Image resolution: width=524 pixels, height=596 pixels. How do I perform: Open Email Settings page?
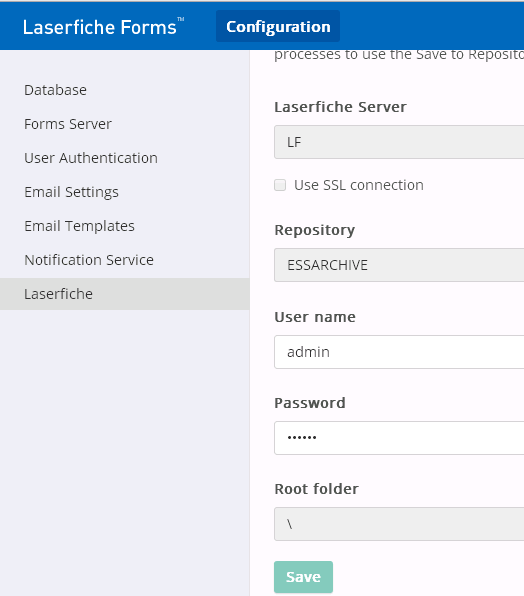(71, 192)
